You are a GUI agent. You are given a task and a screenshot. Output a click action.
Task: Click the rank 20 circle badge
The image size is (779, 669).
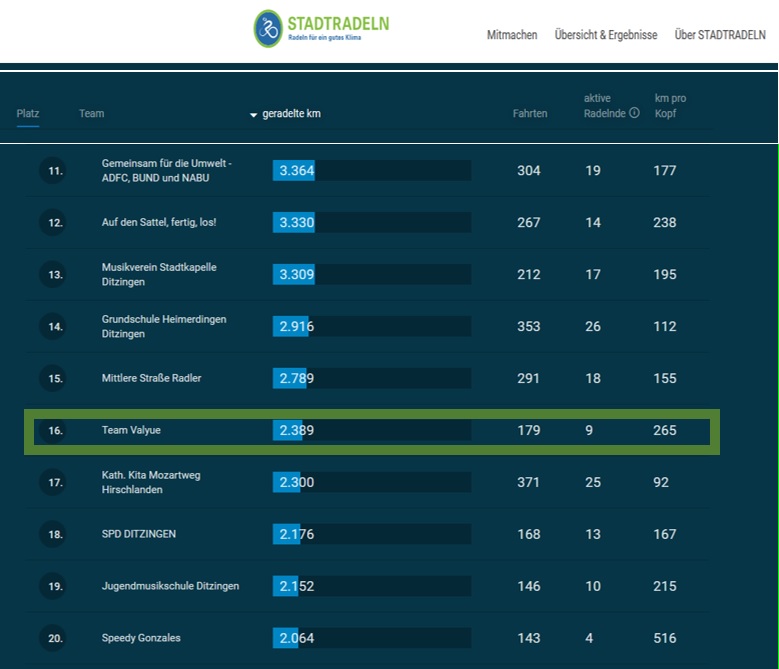click(54, 638)
